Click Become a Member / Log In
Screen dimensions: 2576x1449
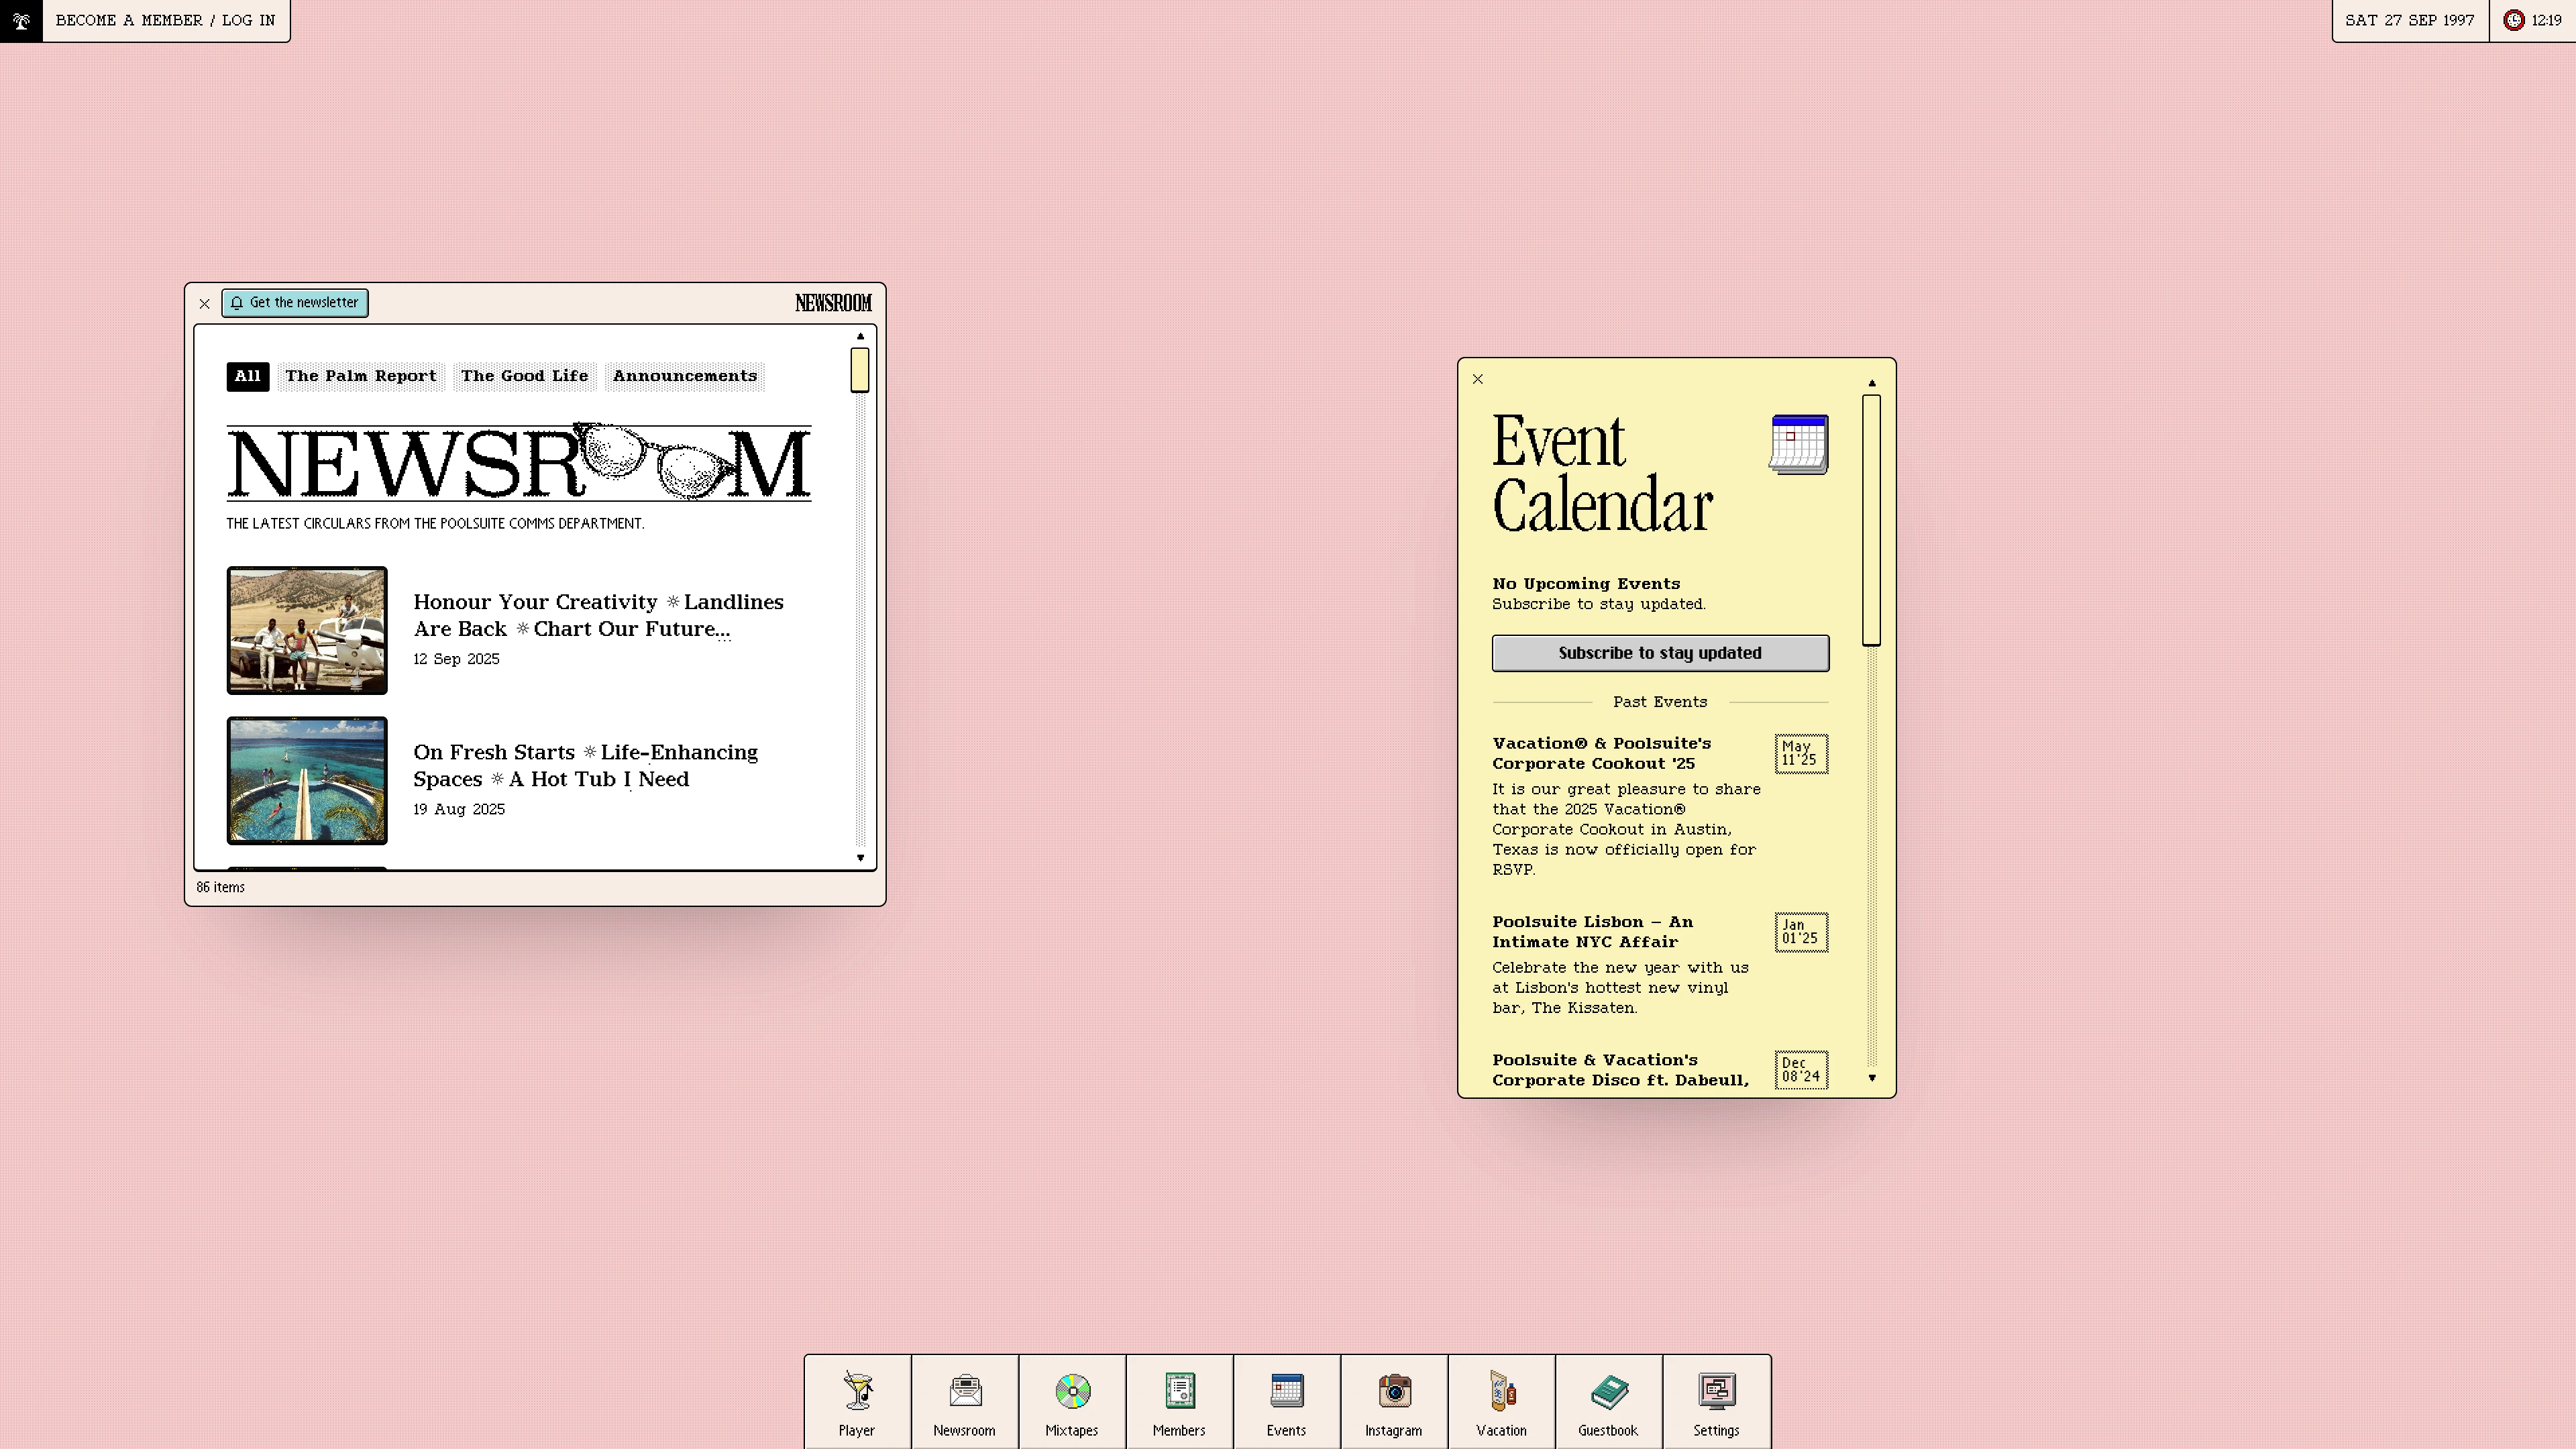(x=166, y=20)
